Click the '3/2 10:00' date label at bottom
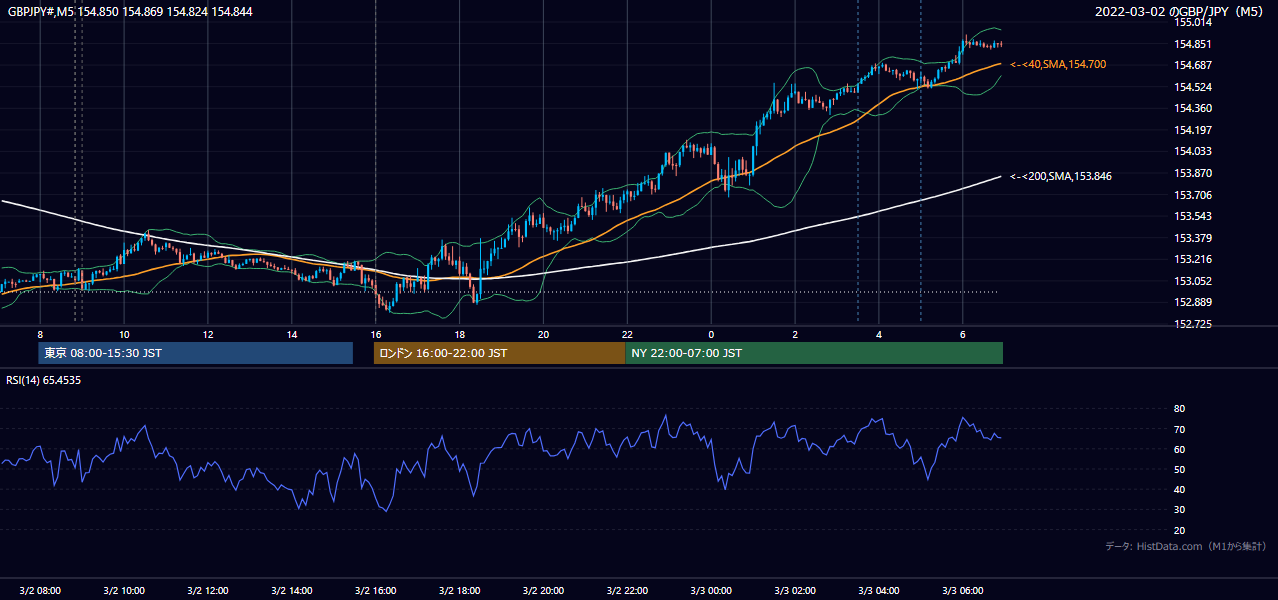 click(x=124, y=591)
